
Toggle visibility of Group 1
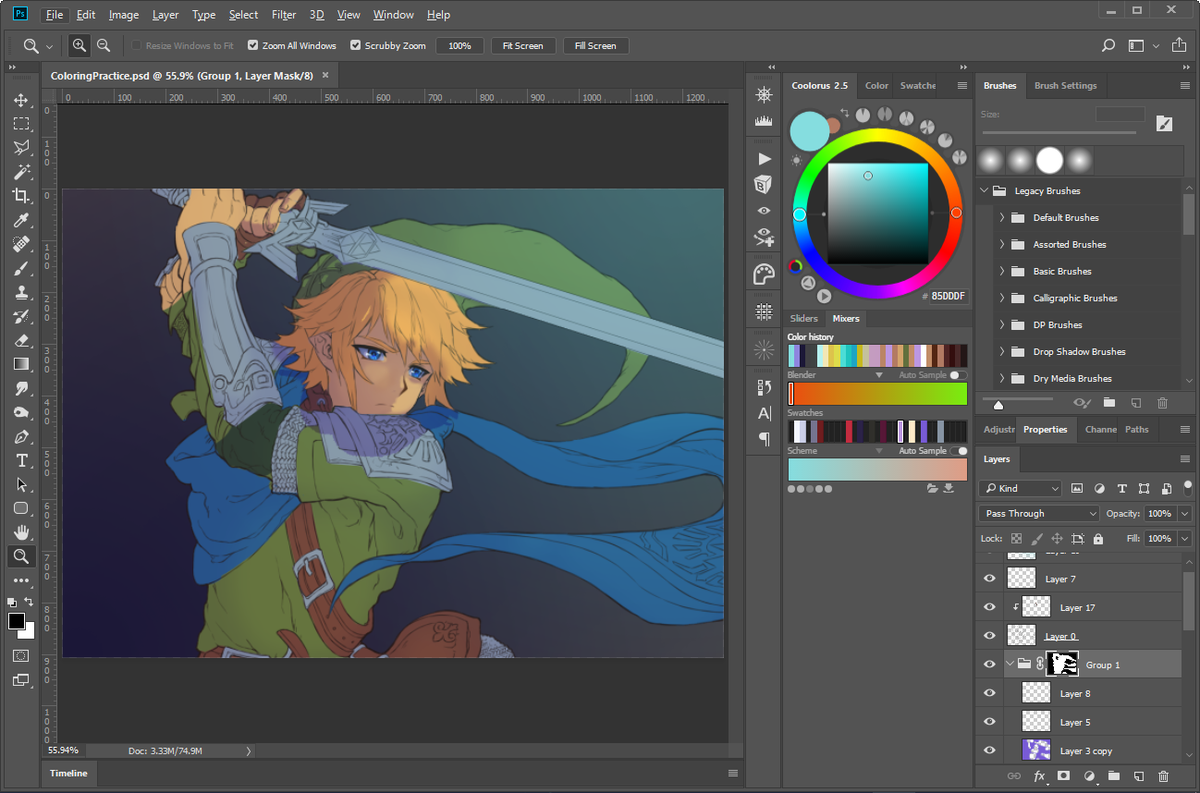989,664
